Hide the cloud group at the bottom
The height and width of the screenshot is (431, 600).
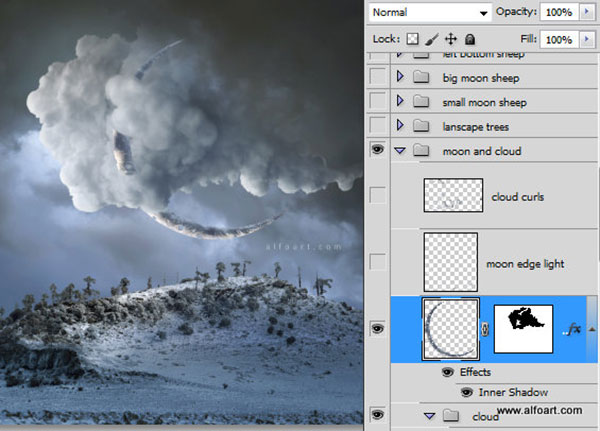click(x=378, y=415)
